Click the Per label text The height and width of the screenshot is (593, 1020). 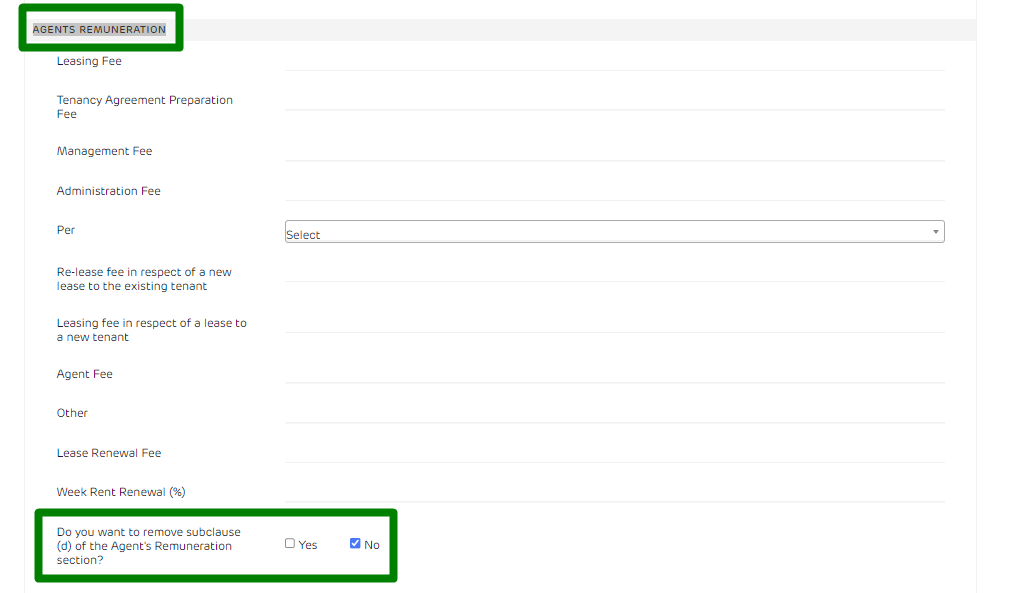pyautogui.click(x=66, y=230)
